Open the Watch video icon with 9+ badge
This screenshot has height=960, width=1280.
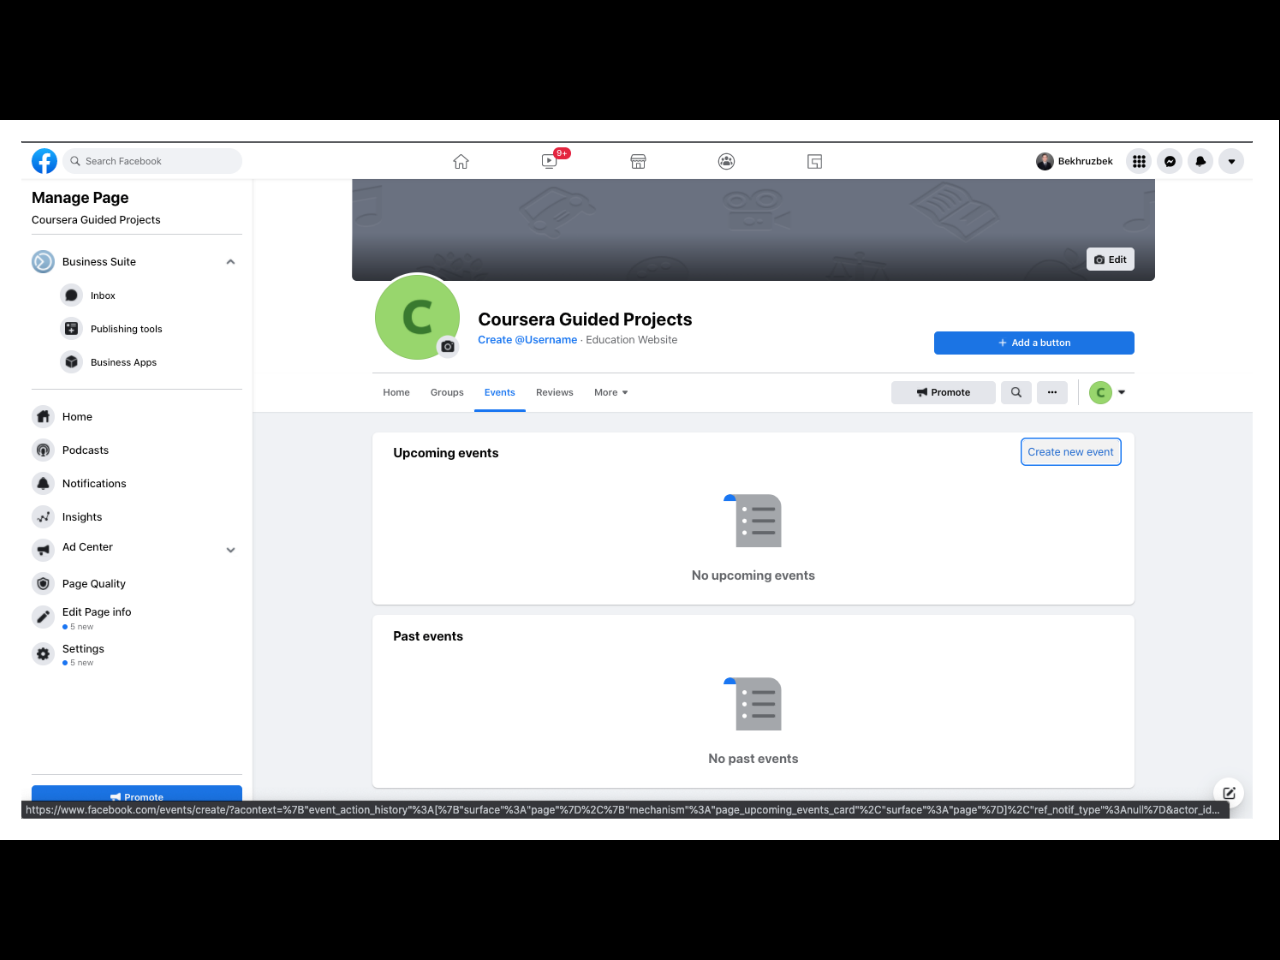[x=550, y=161]
